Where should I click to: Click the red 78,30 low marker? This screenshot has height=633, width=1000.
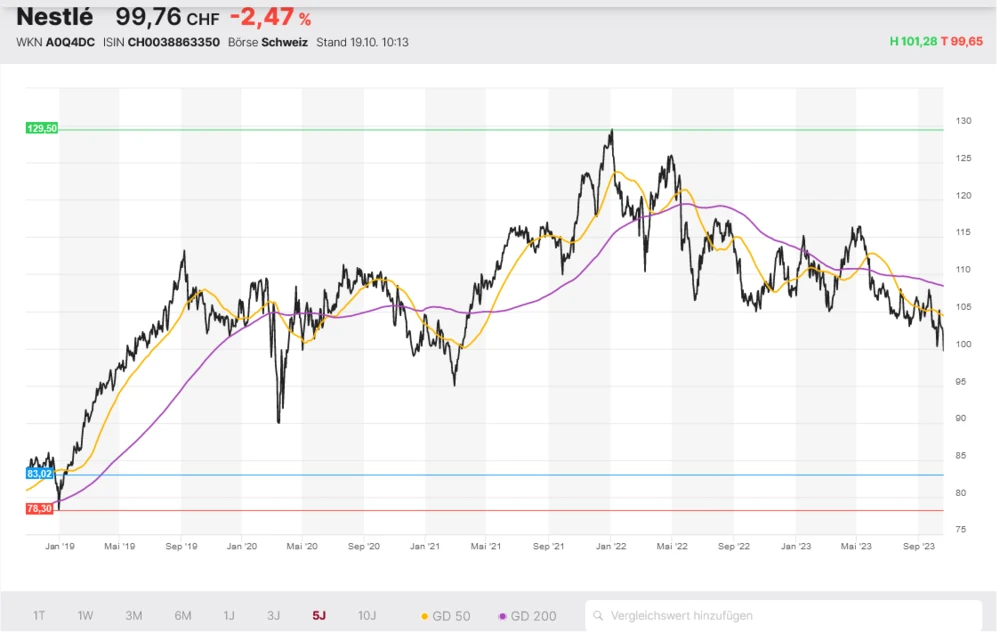coord(39,508)
